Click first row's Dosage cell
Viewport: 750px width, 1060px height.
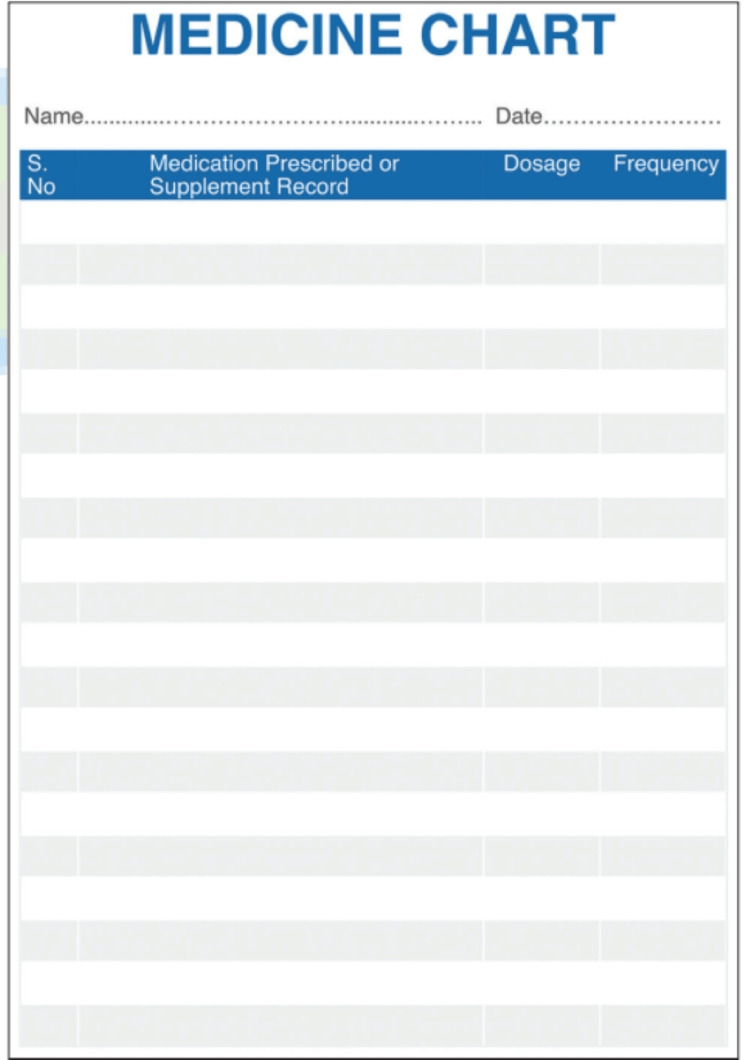point(542,222)
